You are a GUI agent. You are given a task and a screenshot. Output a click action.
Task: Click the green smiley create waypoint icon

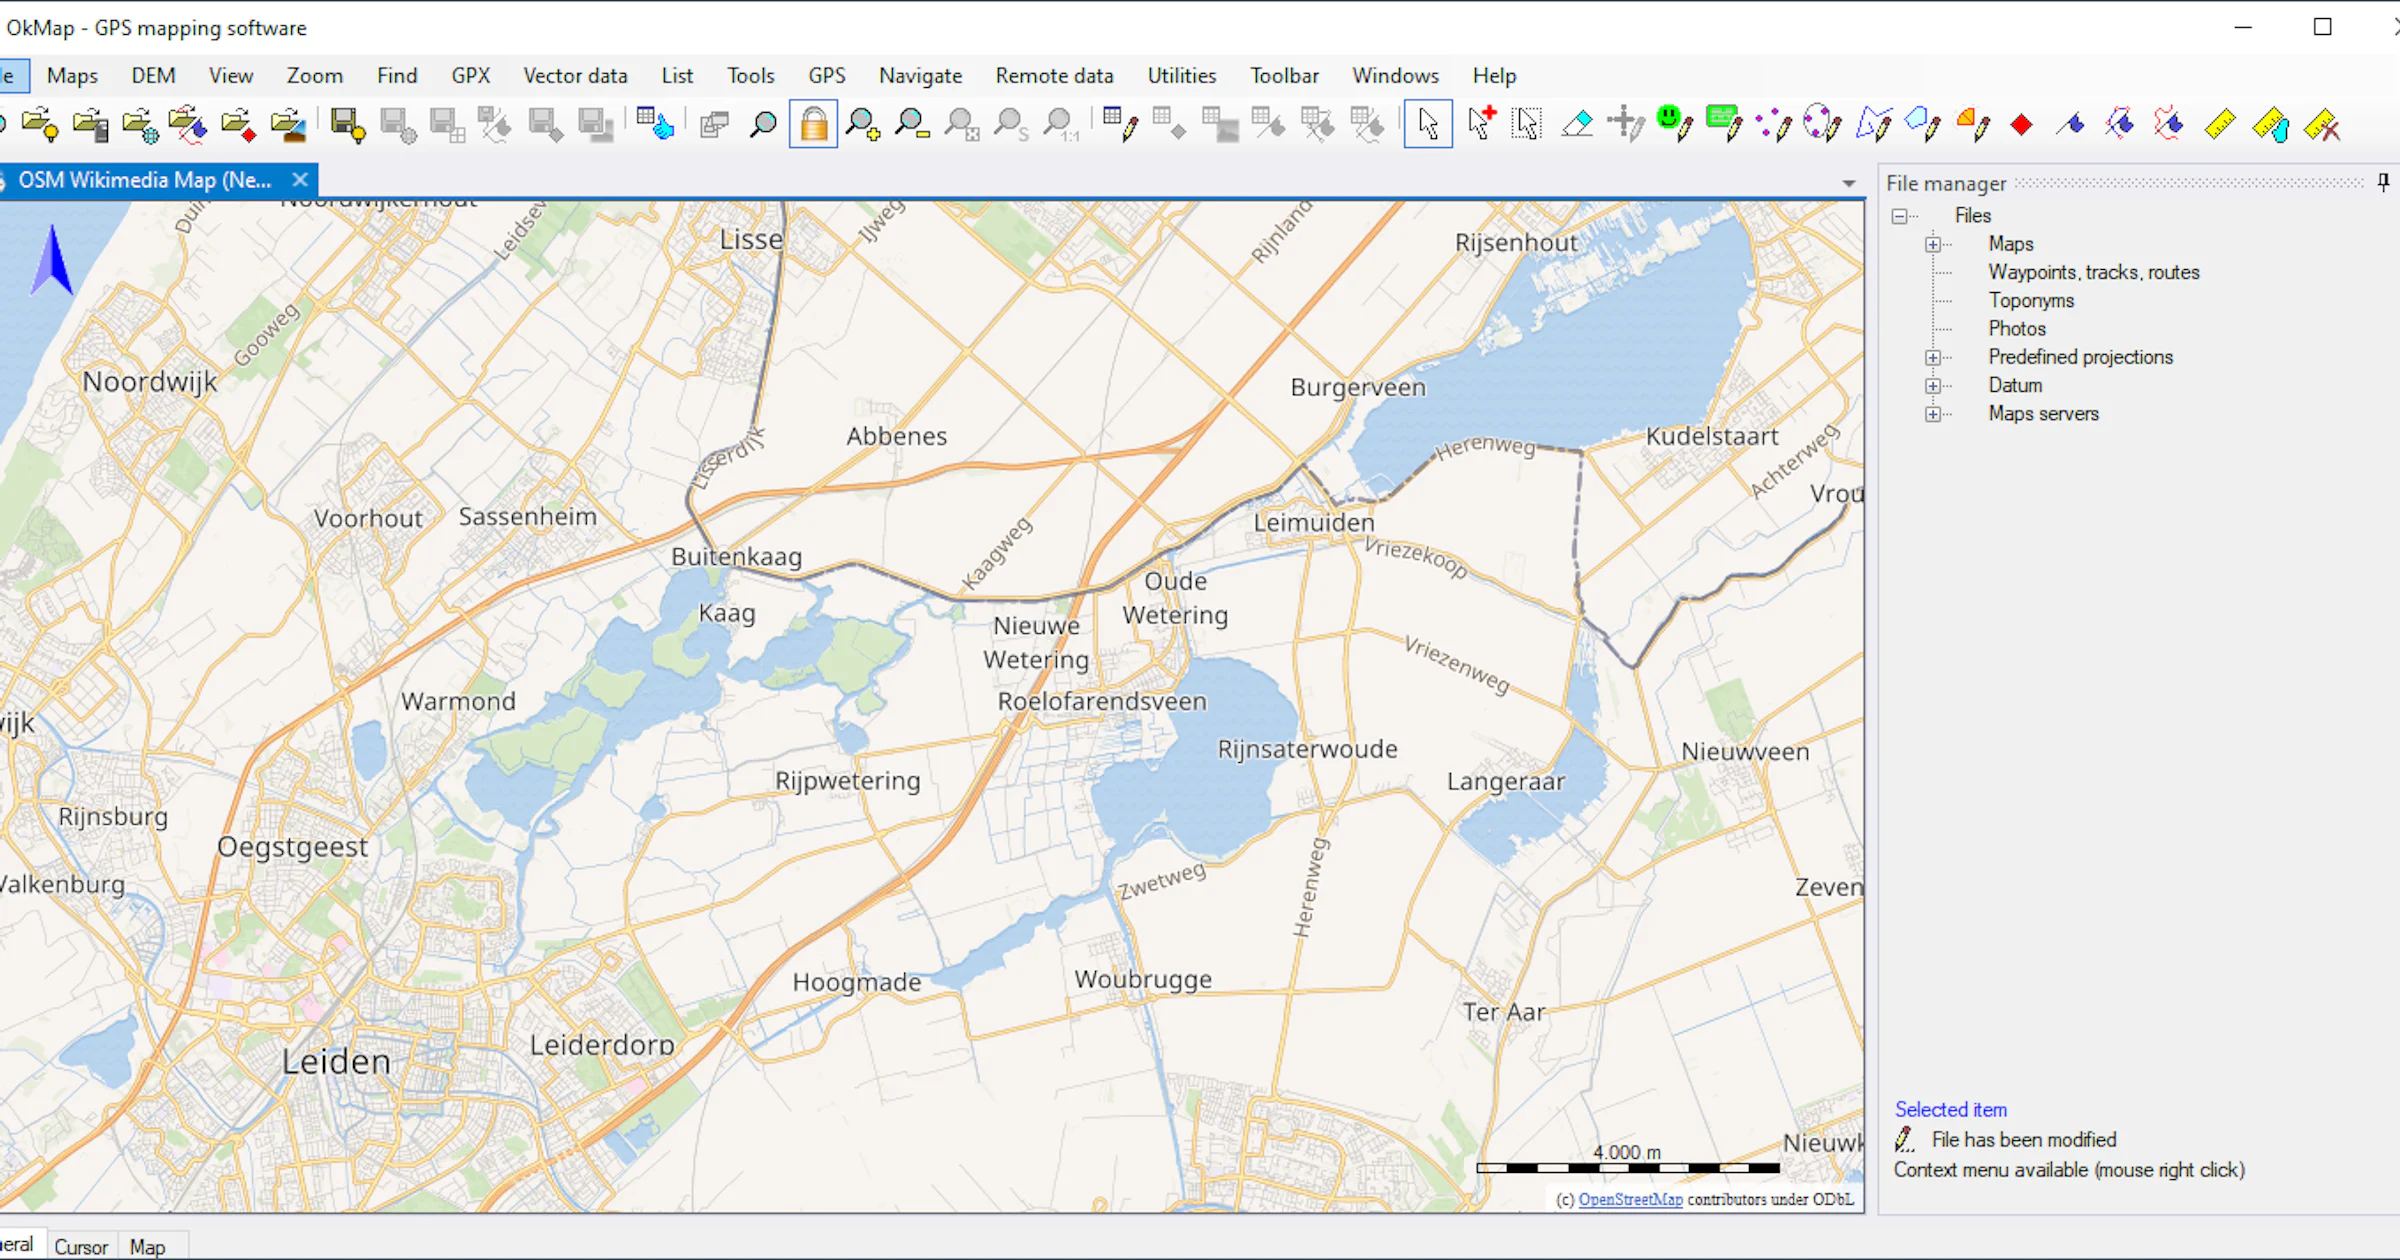coord(1674,125)
